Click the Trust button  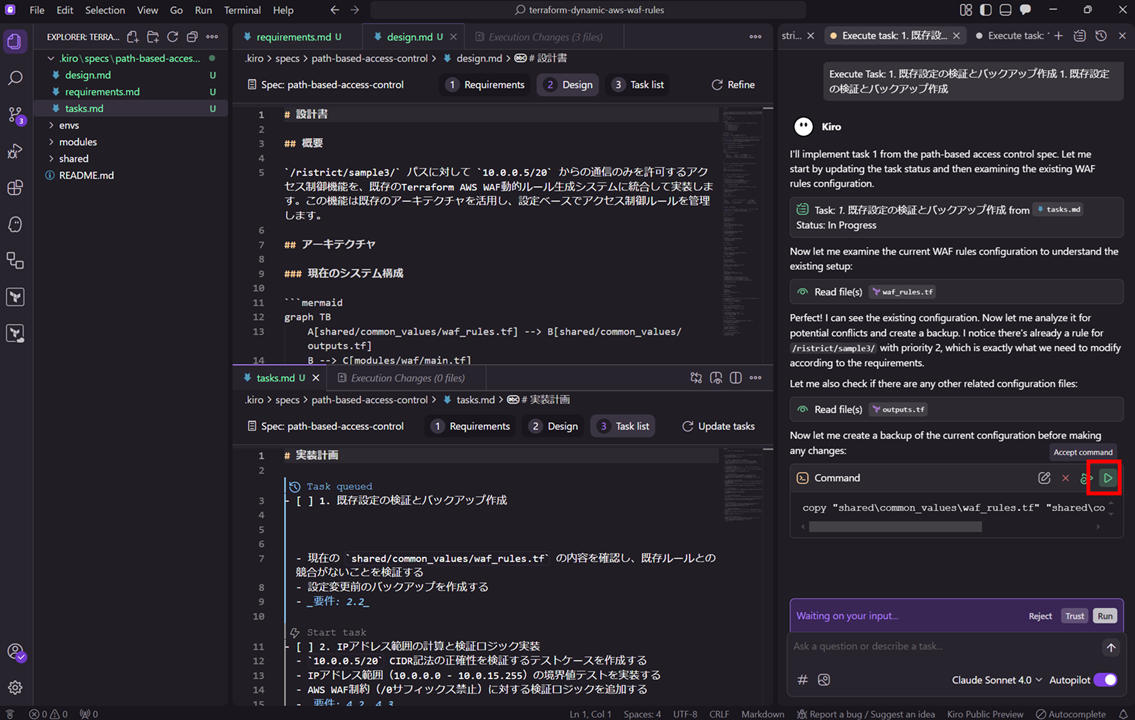1074,616
